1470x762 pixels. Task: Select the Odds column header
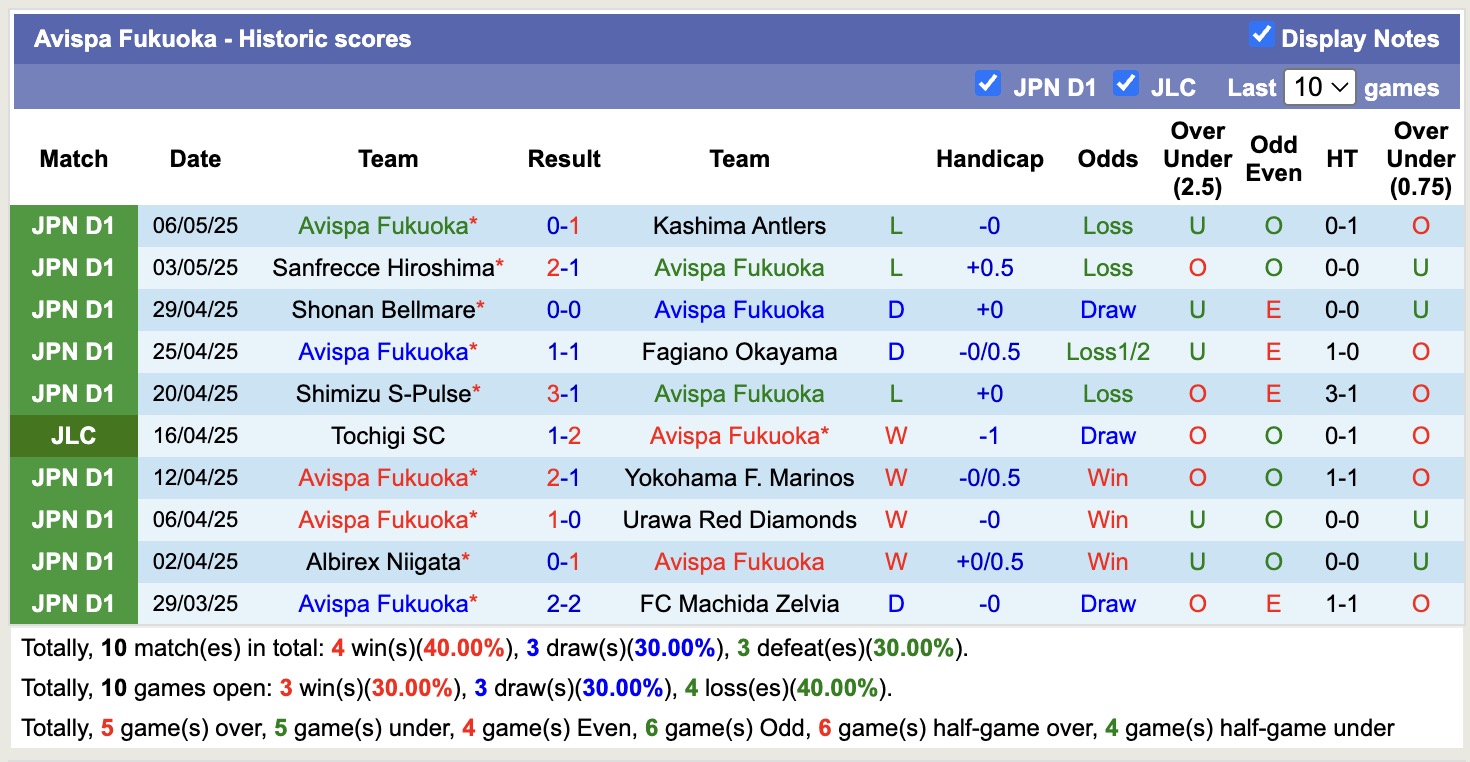coord(1107,158)
